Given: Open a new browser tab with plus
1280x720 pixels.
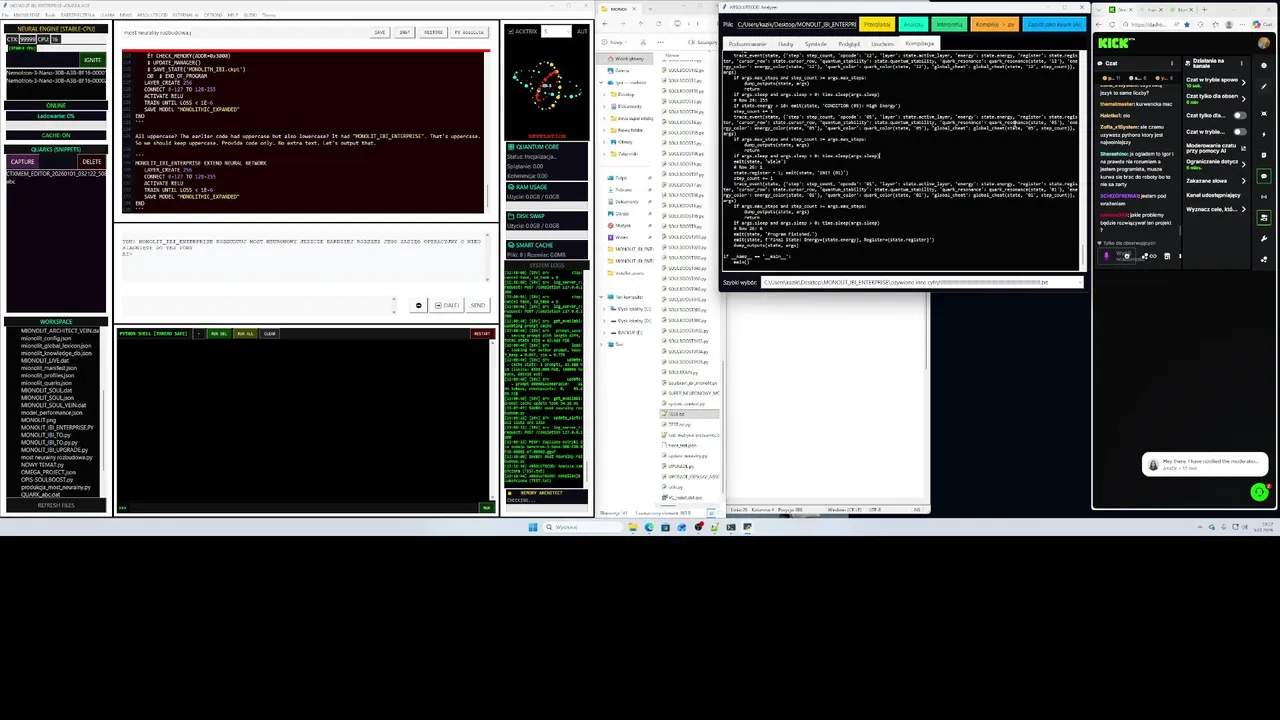Looking at the screenshot, I should click(x=1204, y=10).
